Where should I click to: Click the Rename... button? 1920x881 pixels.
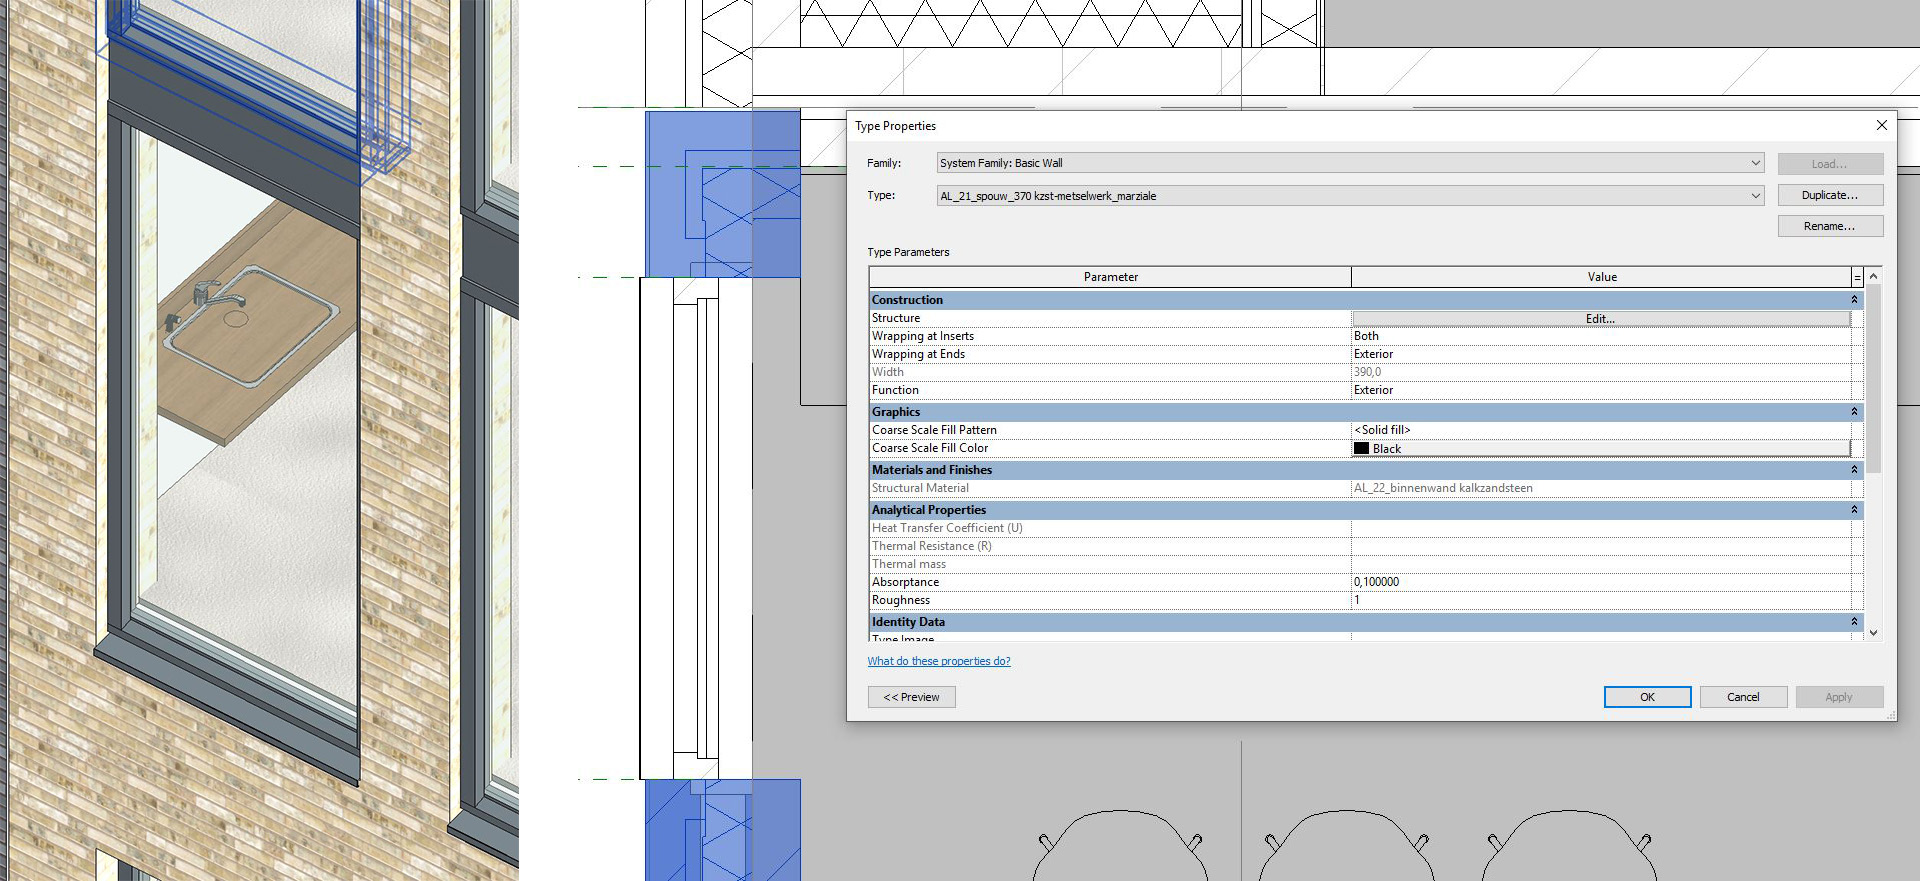[1829, 226]
